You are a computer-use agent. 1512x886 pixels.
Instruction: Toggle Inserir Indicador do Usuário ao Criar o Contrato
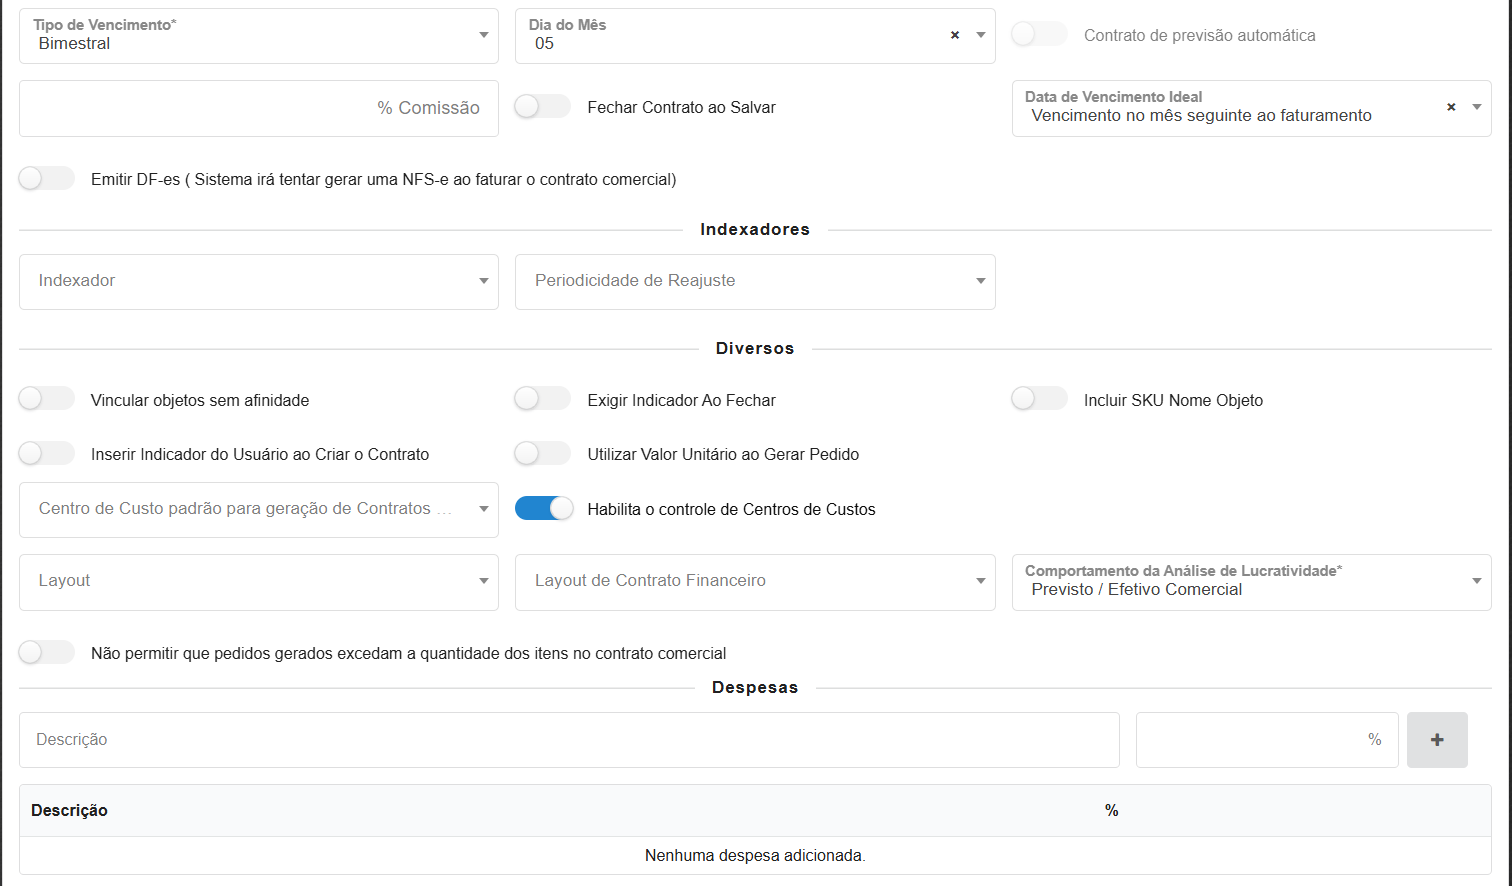pyautogui.click(x=47, y=453)
